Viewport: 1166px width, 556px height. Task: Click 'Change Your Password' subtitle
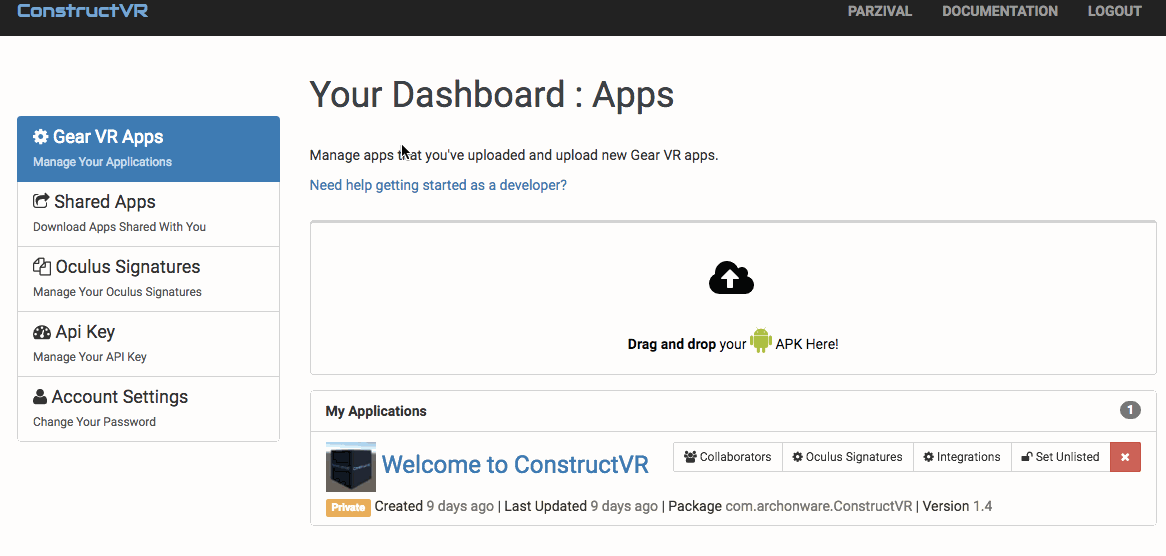[94, 421]
